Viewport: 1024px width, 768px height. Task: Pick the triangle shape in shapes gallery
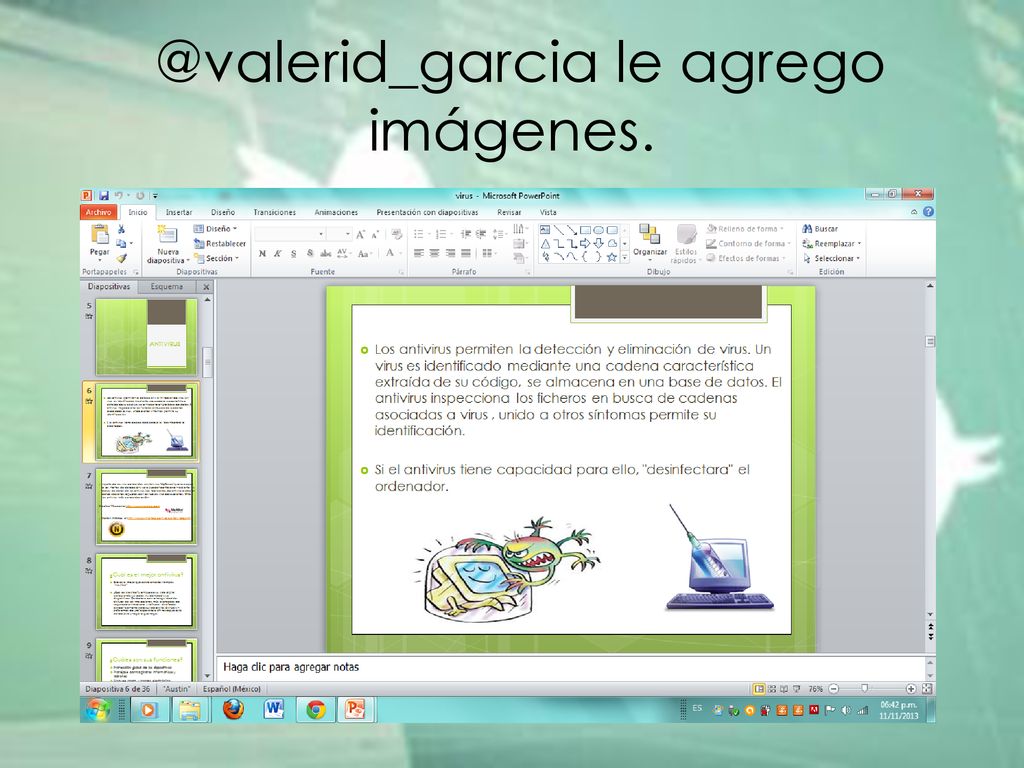545,244
